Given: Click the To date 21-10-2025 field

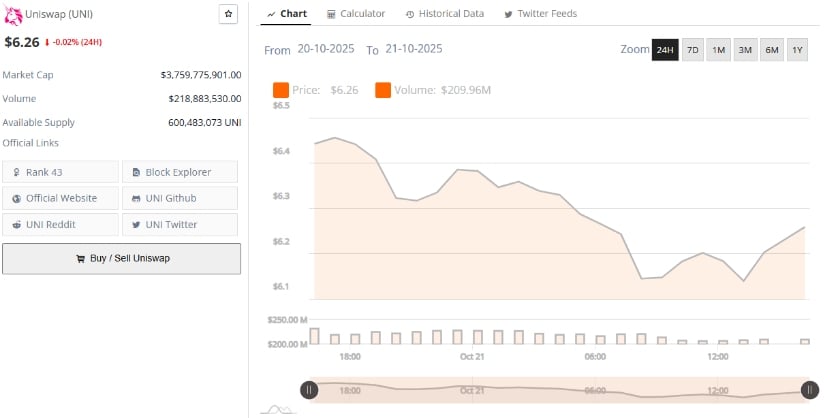Looking at the screenshot, I should [413, 49].
